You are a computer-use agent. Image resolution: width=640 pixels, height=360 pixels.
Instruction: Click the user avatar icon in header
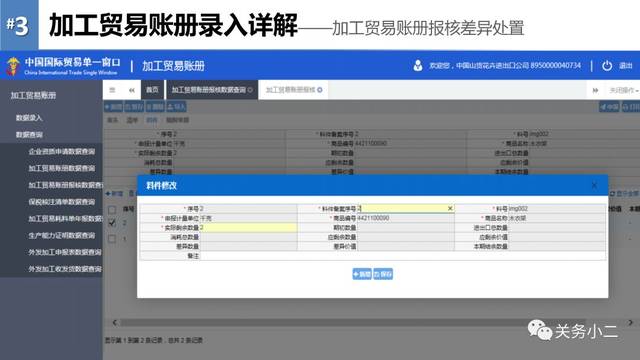(x=418, y=65)
